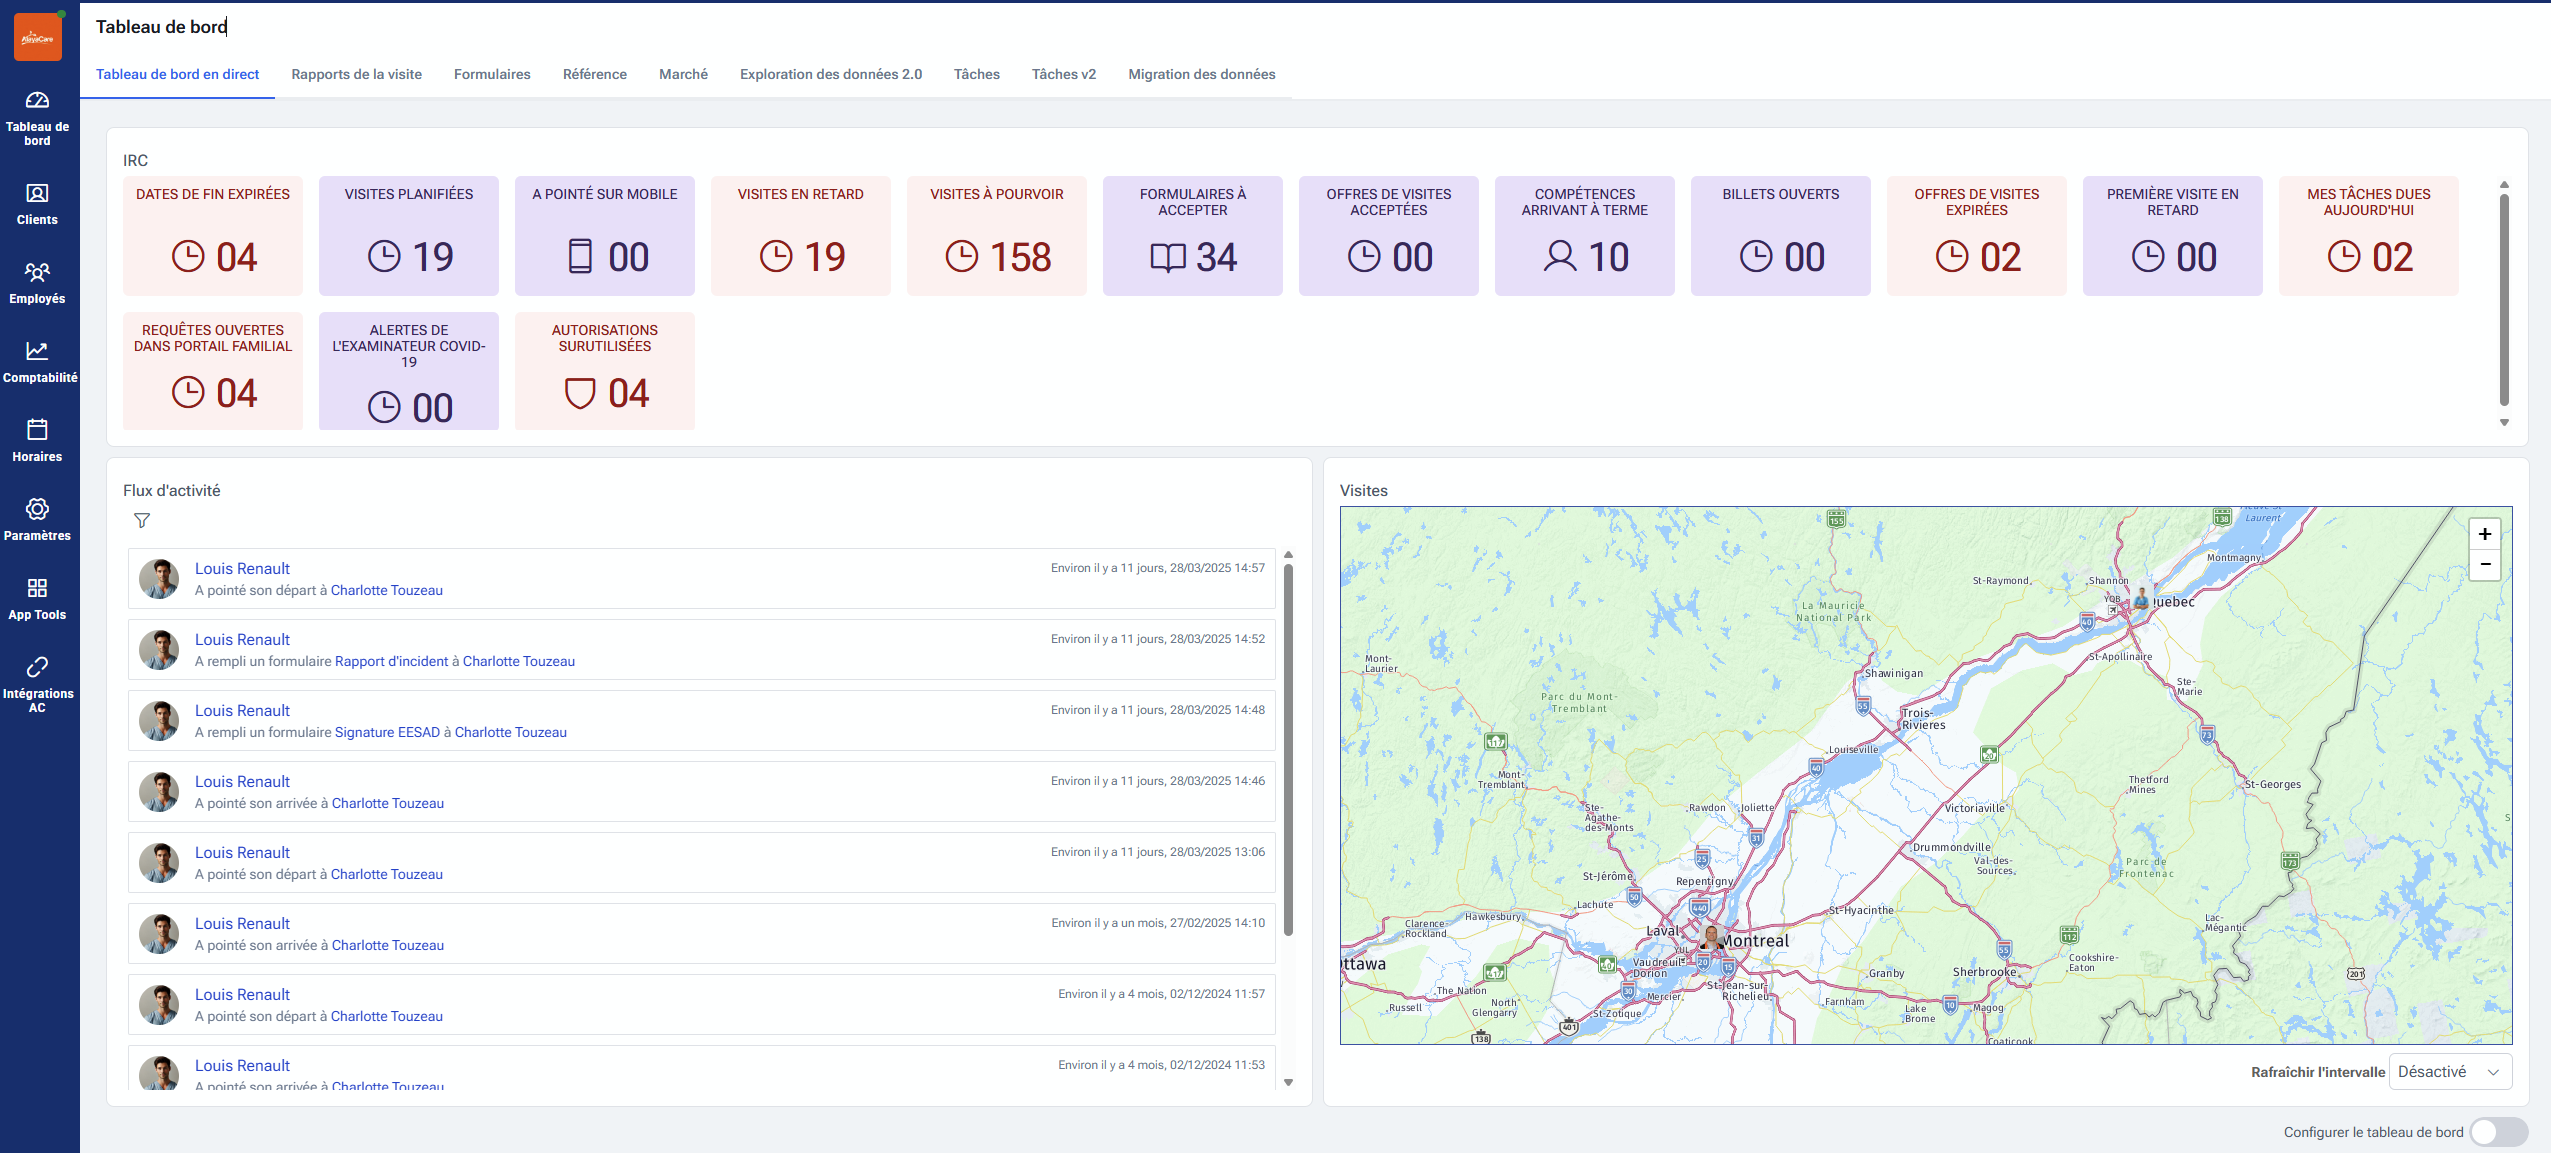Click Louis Renault avatar in 14:52 entry
2551x1153 pixels.
[x=159, y=650]
